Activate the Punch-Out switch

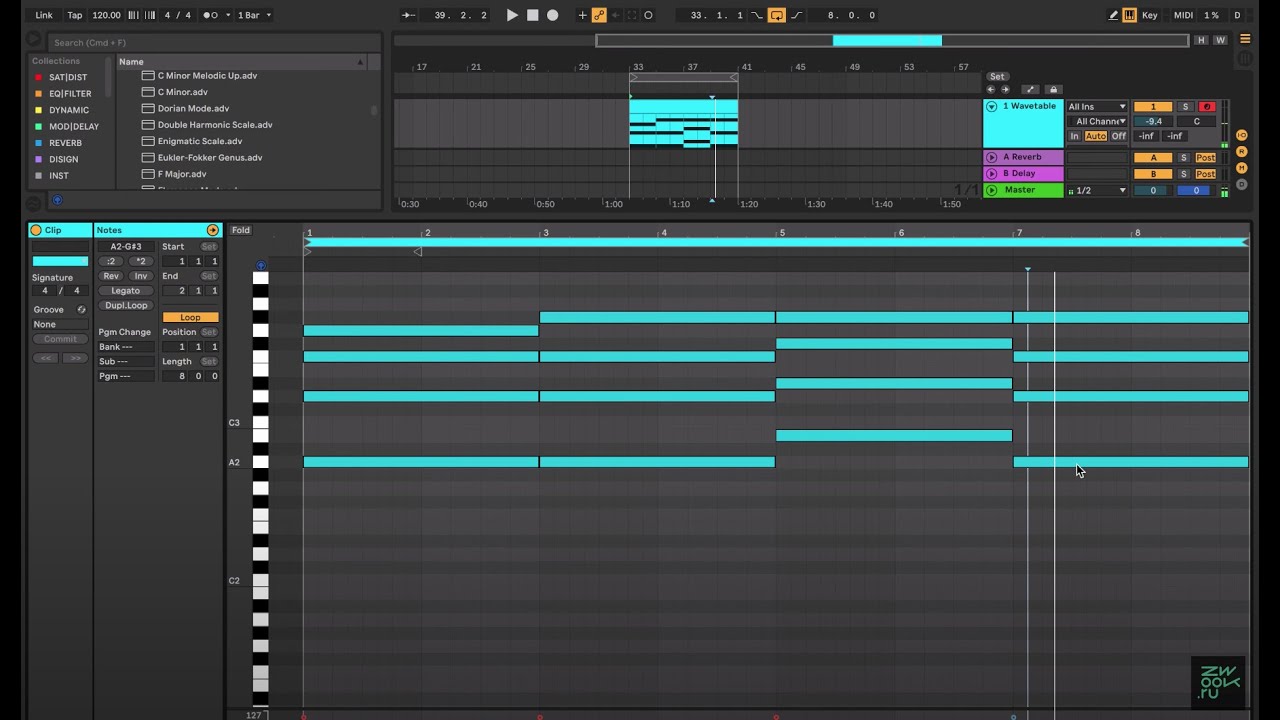(x=797, y=15)
